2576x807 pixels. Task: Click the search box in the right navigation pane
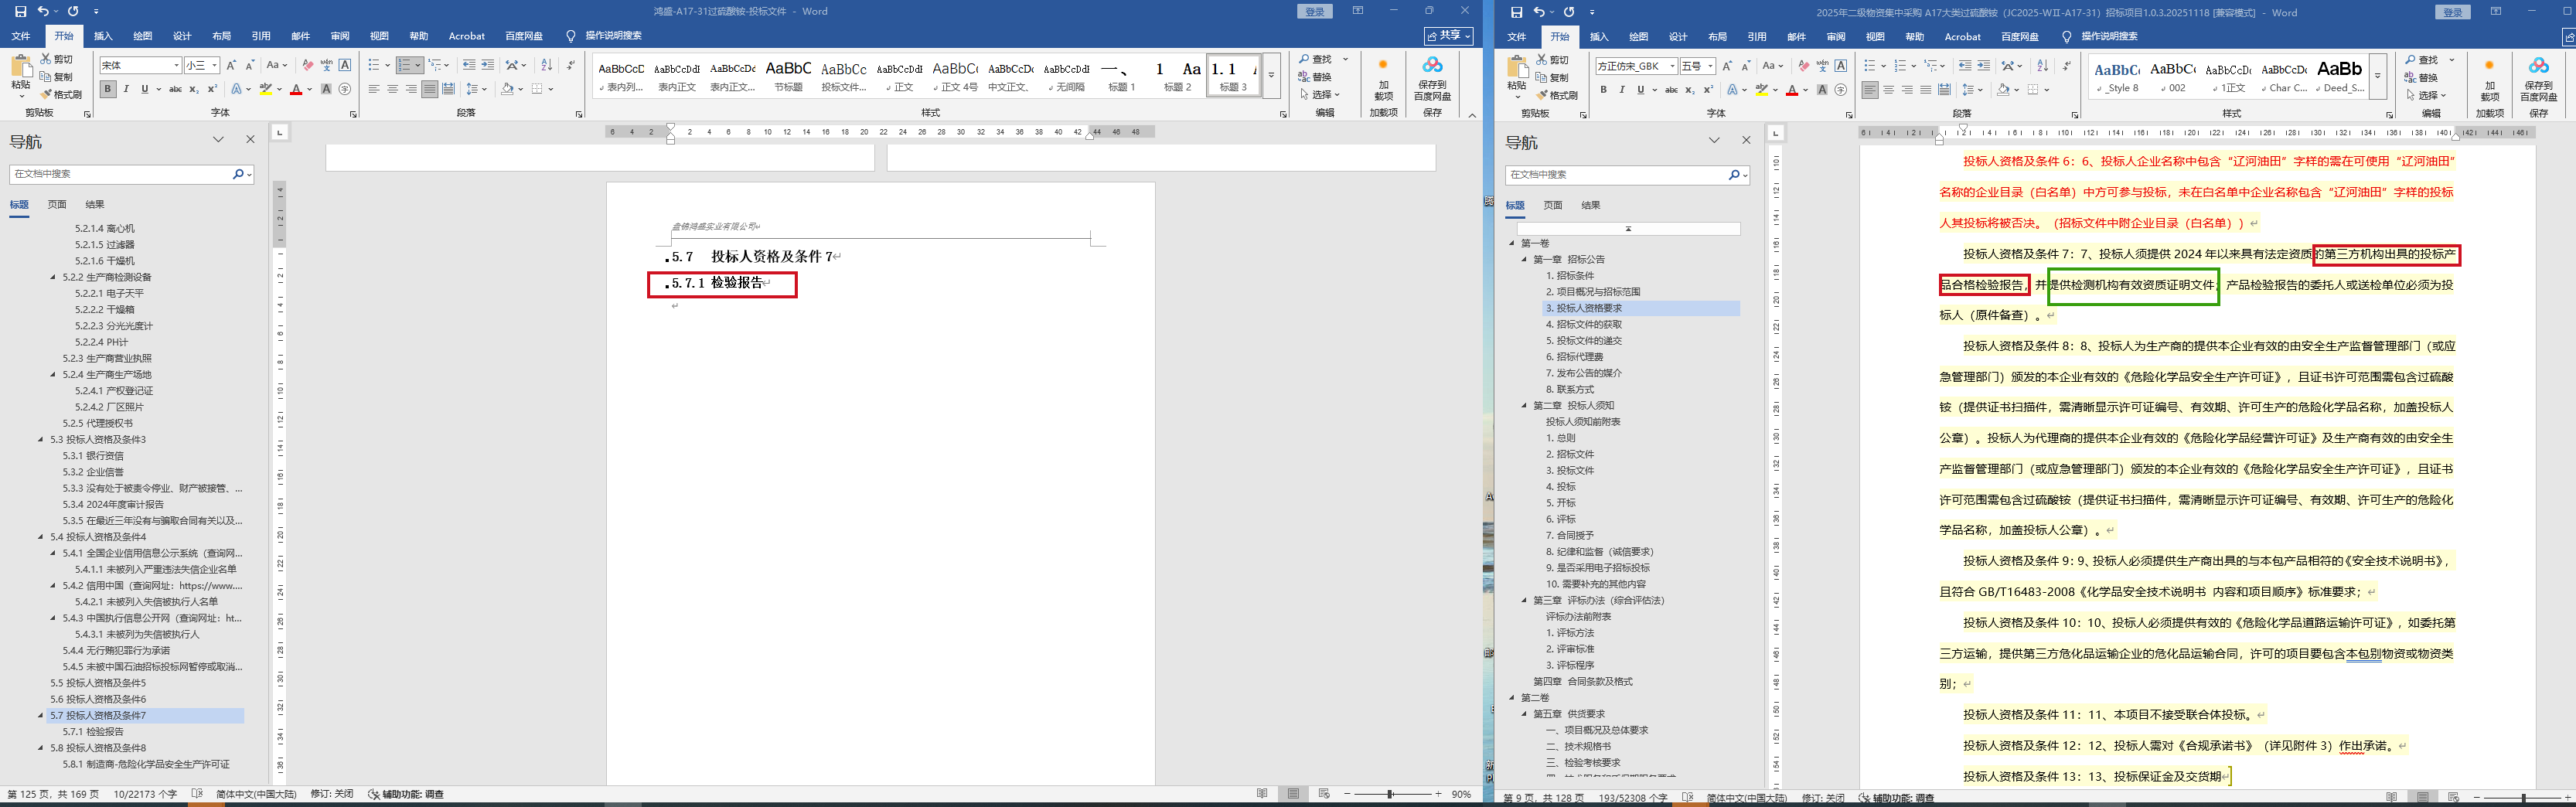coord(1616,175)
